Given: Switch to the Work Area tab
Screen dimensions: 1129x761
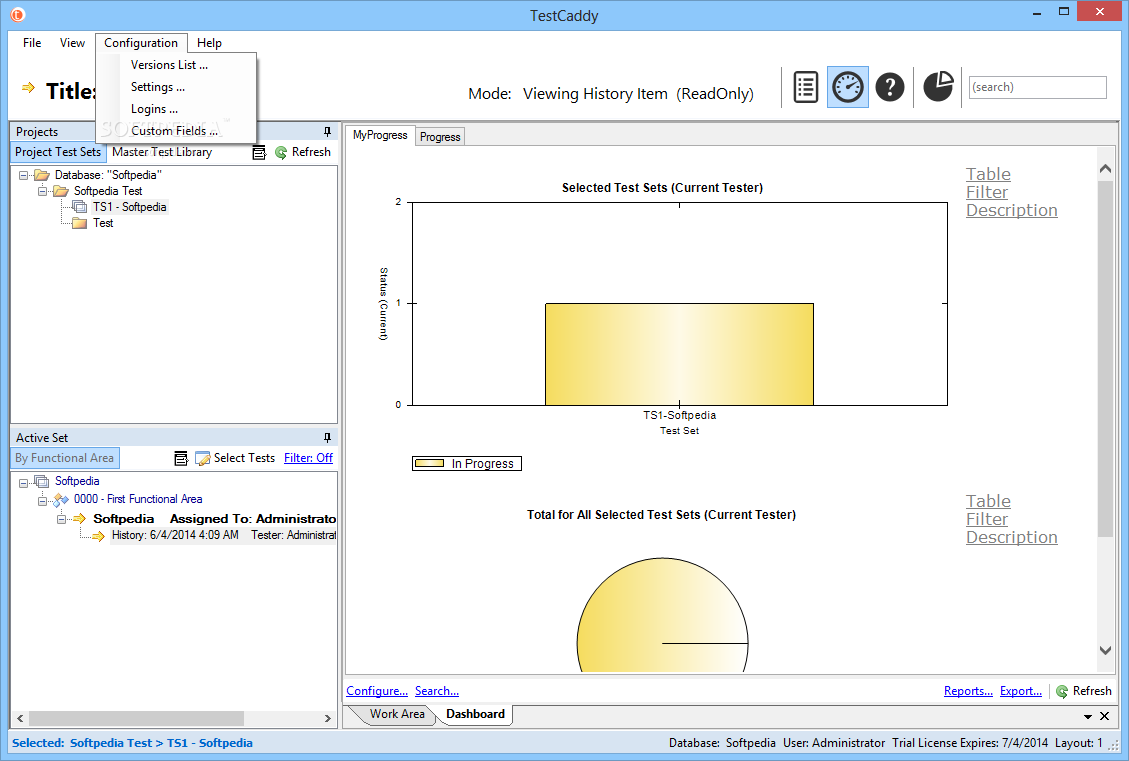Looking at the screenshot, I should pyautogui.click(x=397, y=714).
